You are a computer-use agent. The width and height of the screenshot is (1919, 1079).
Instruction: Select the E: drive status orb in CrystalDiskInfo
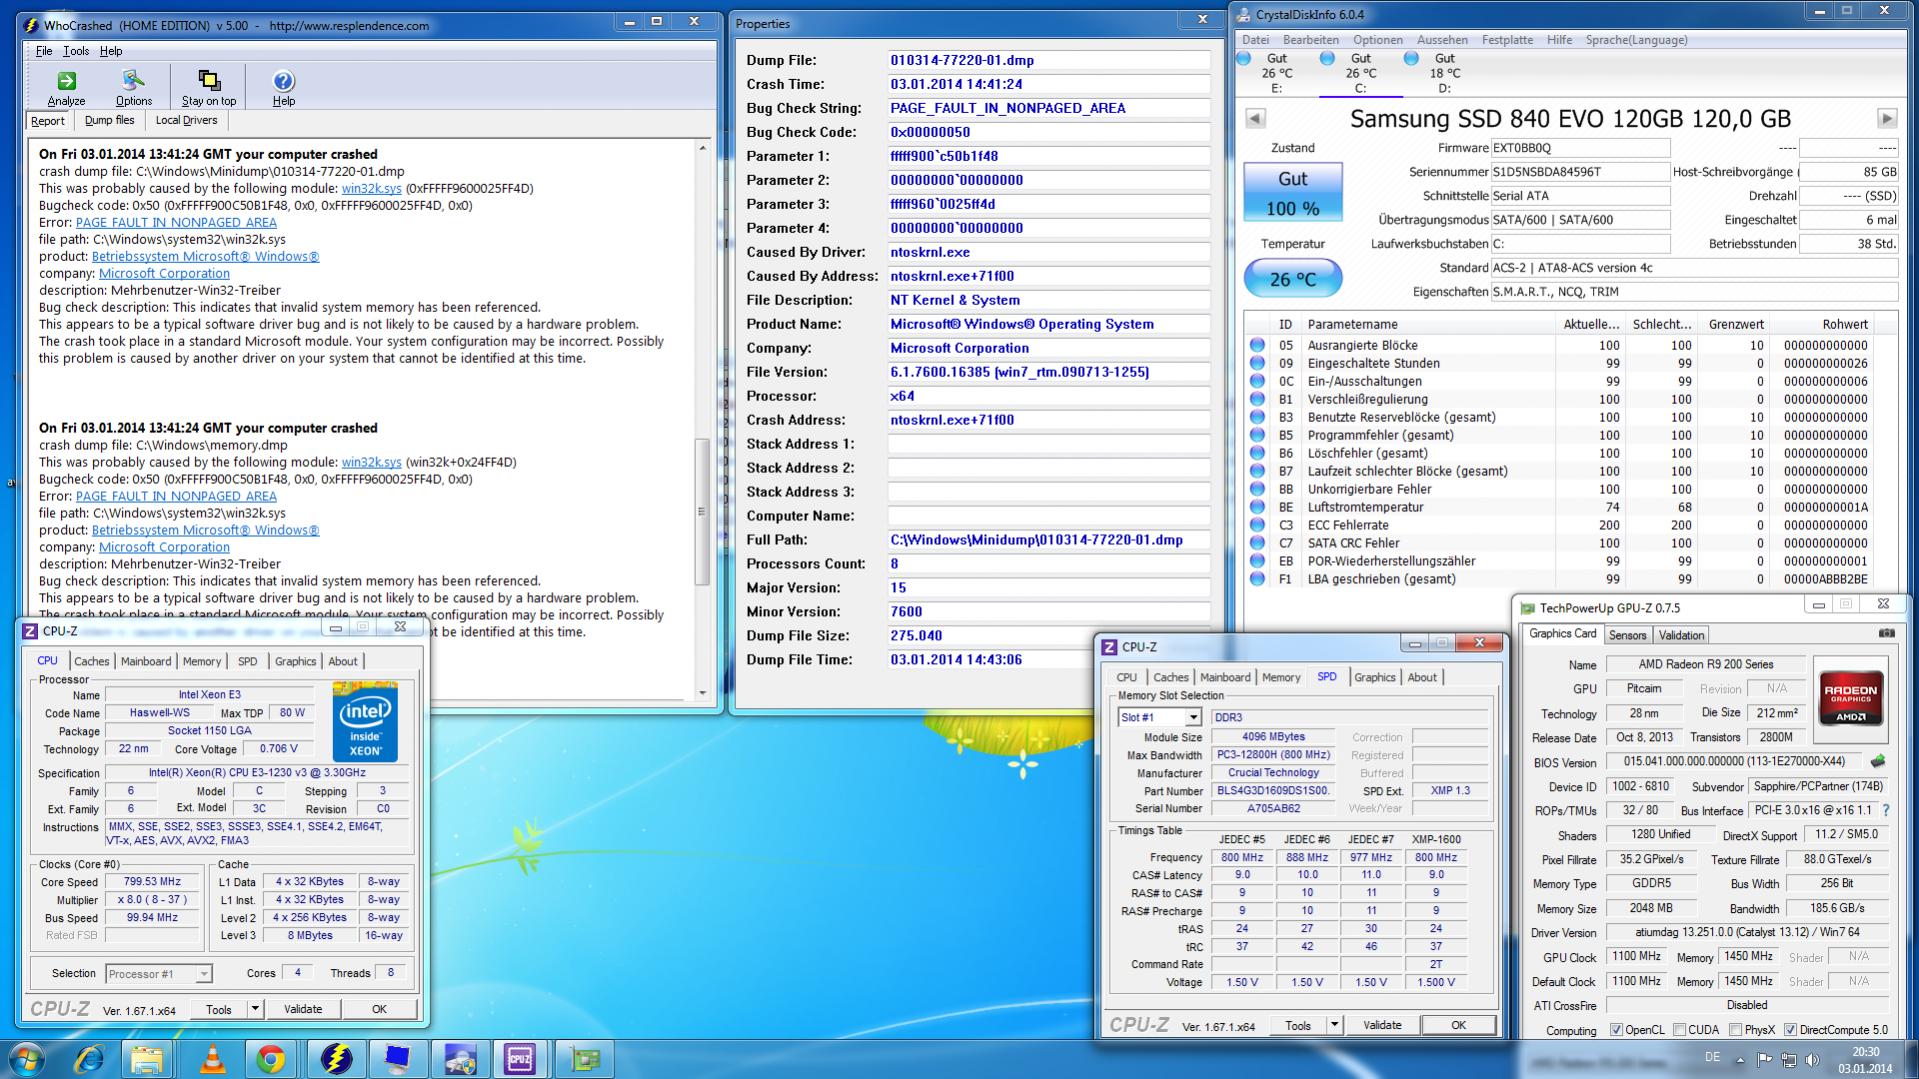[1244, 59]
